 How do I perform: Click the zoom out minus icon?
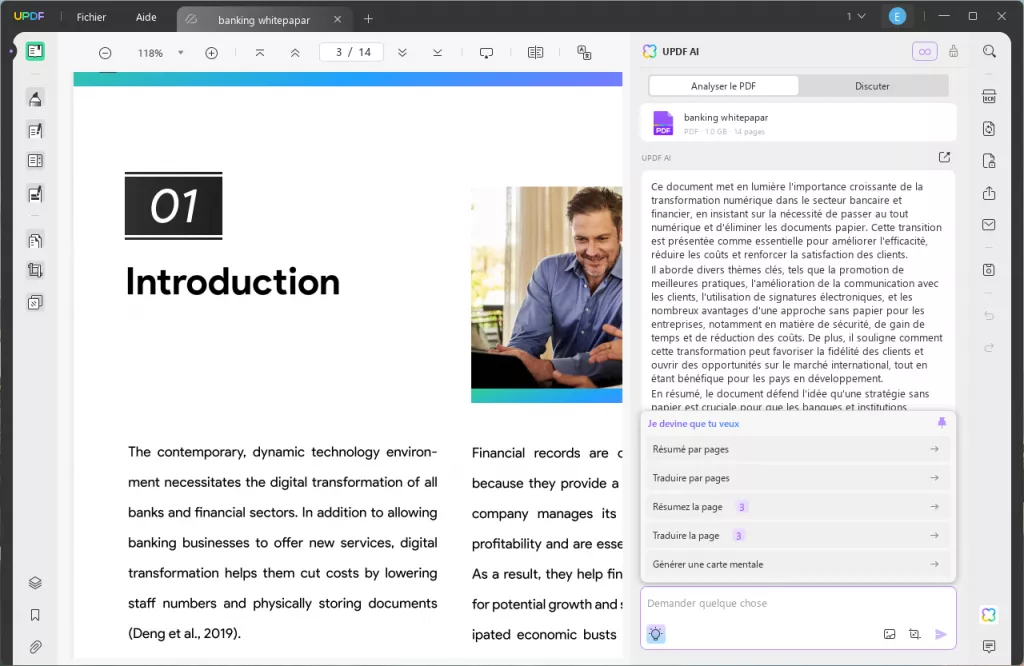coord(105,53)
